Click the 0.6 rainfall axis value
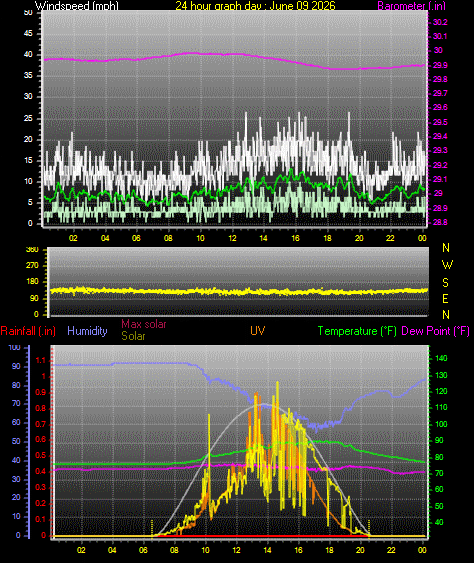474x563 pixels. pyautogui.click(x=41, y=439)
